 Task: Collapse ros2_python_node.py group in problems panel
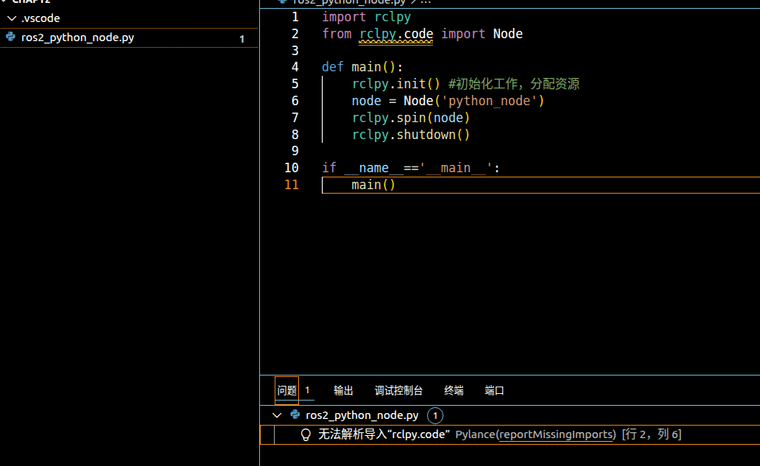pyautogui.click(x=277, y=416)
